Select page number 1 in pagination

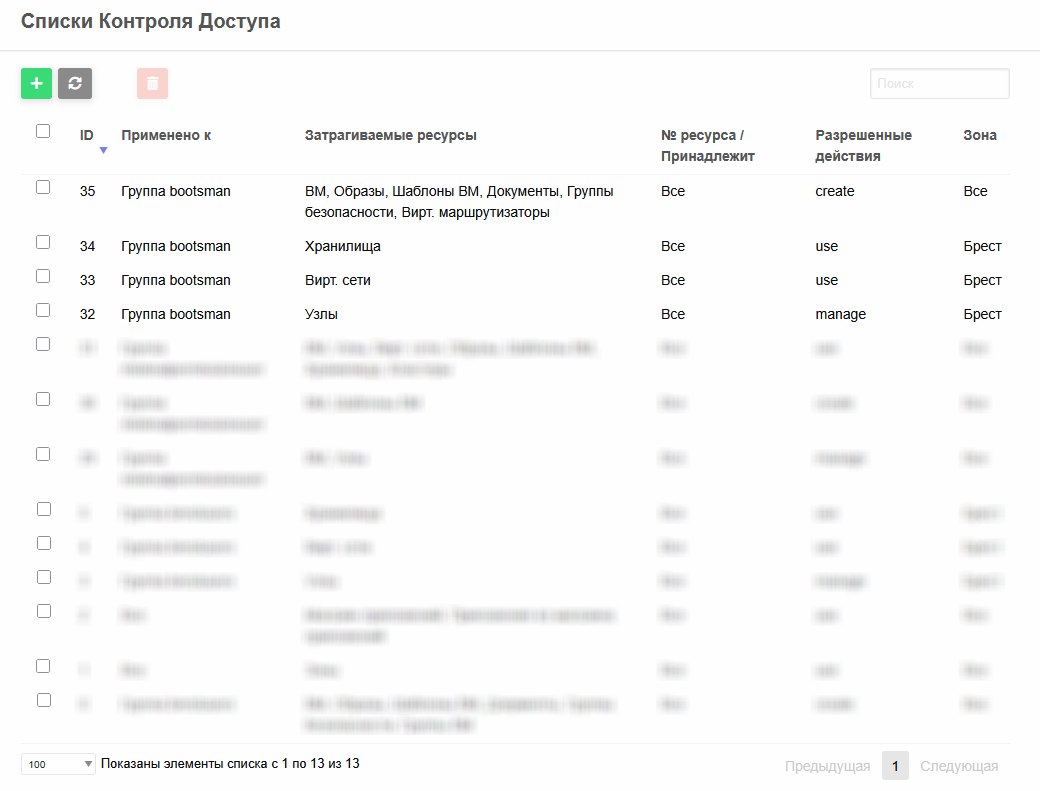[895, 766]
